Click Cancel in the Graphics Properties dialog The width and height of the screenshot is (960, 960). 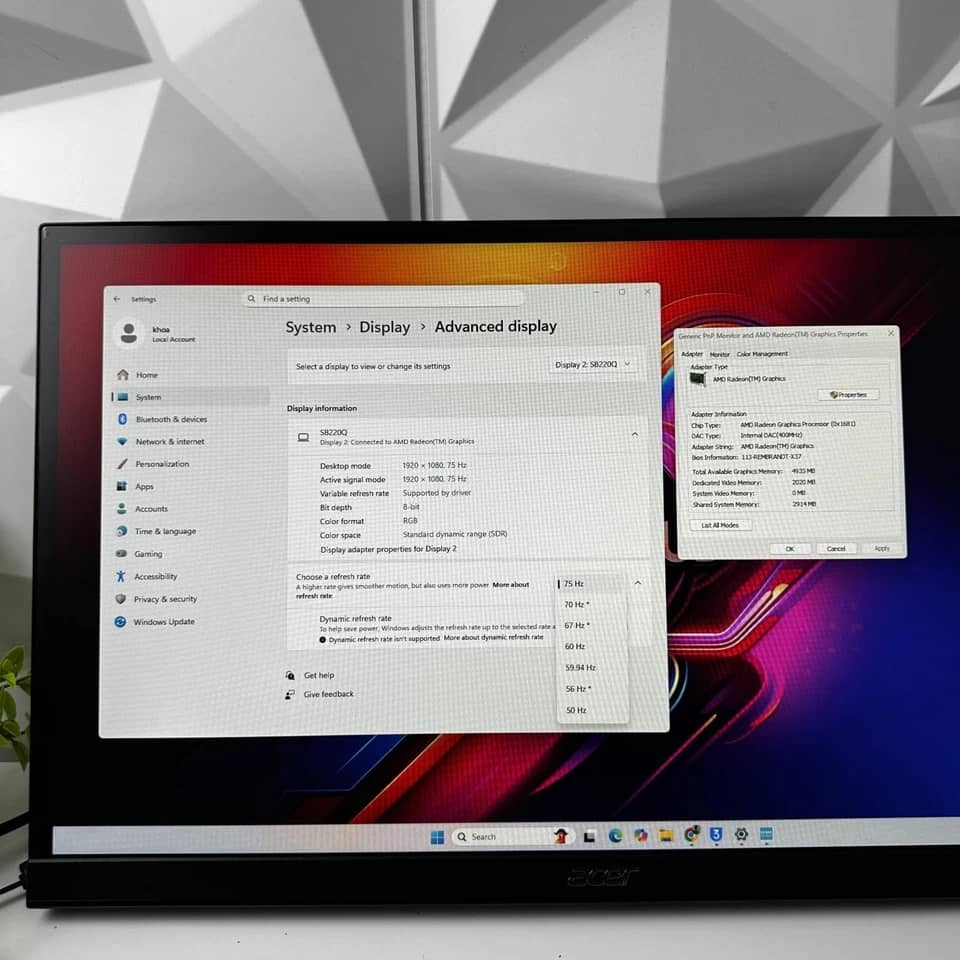click(x=836, y=549)
